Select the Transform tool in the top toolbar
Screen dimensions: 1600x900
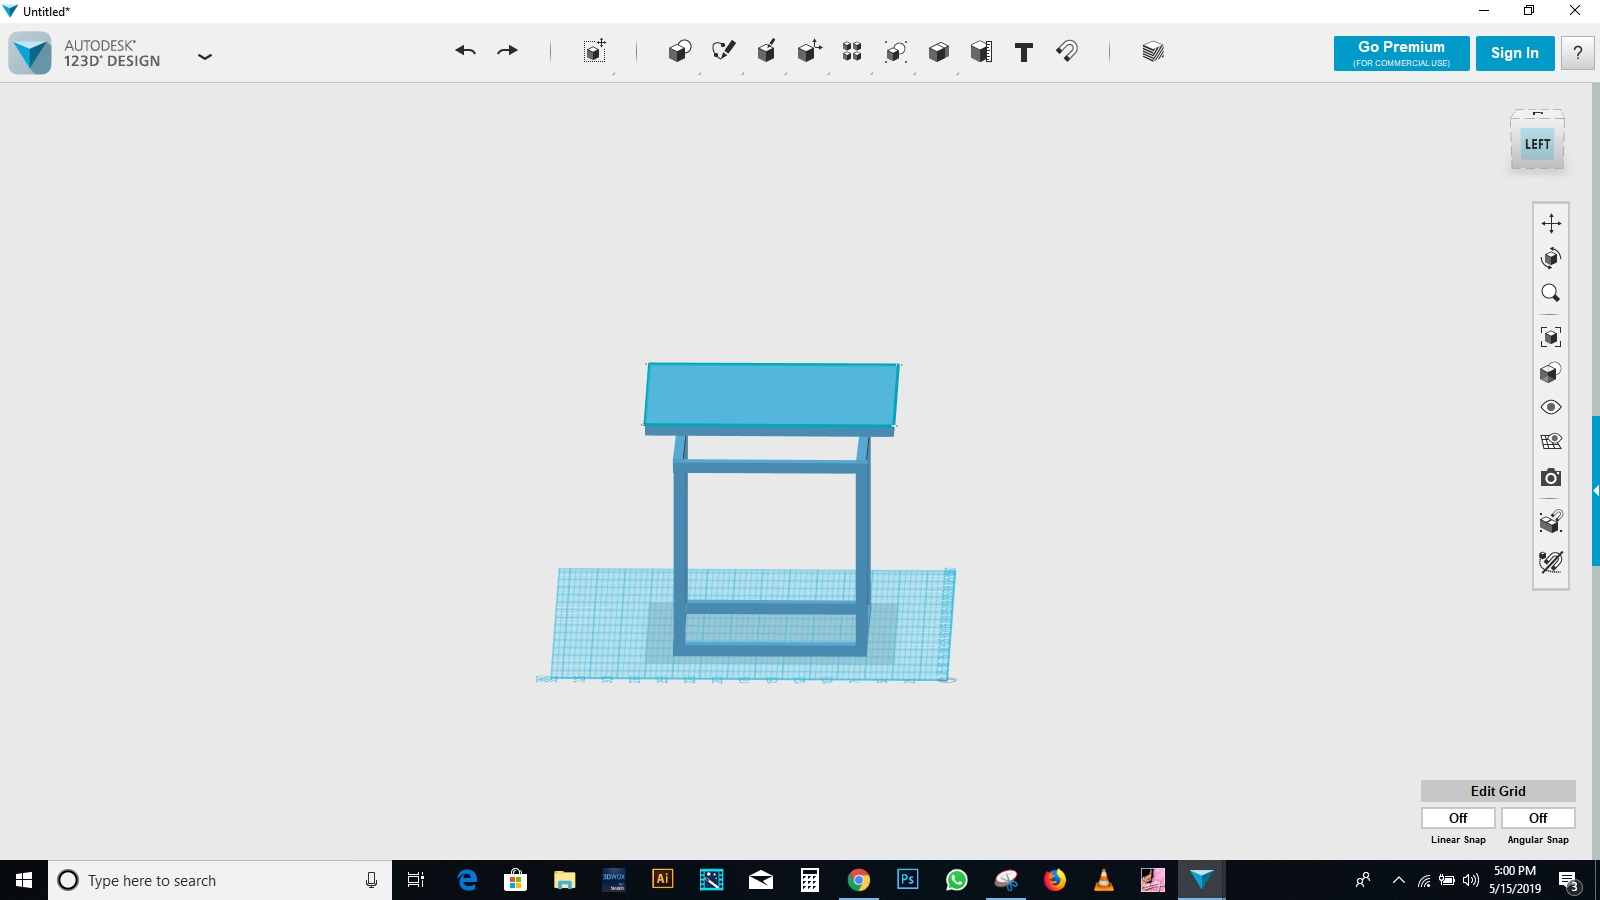(595, 52)
